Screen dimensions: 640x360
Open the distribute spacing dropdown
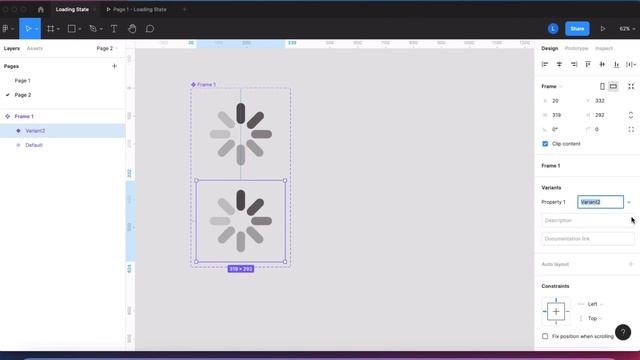coord(631,64)
